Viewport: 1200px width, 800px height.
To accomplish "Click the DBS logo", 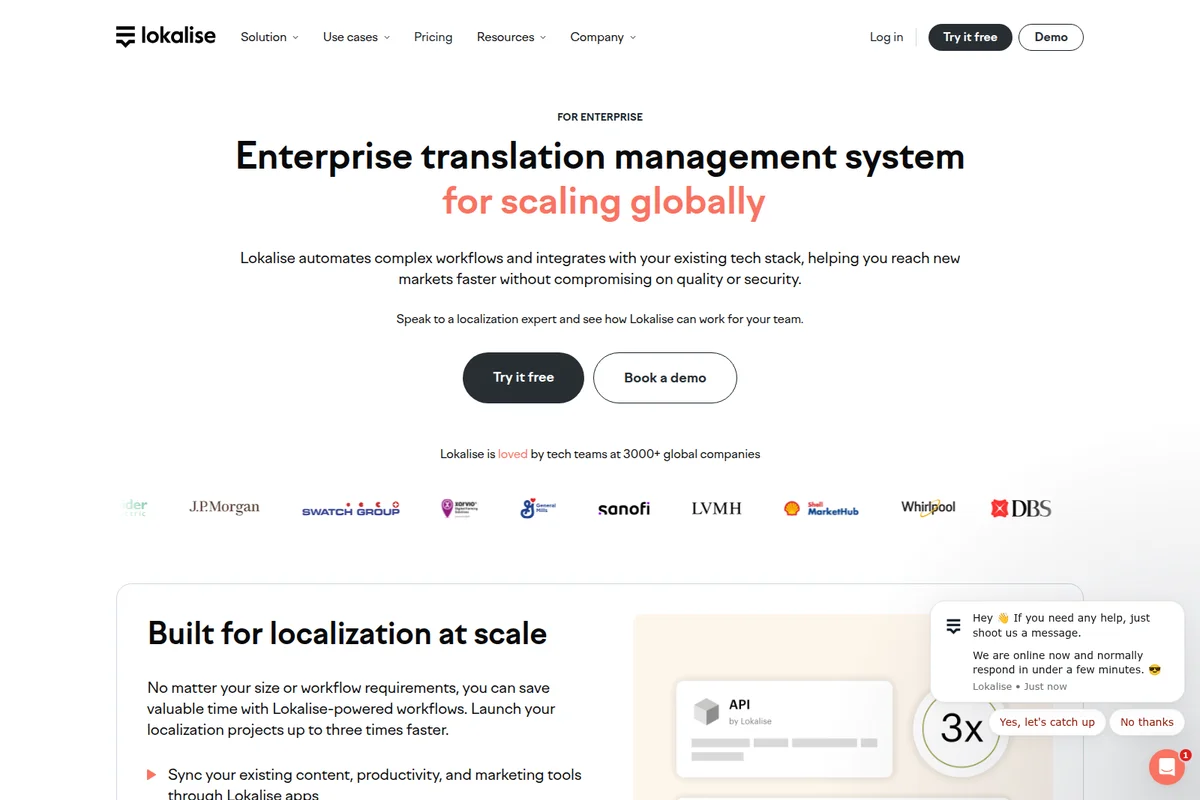I will coord(1020,508).
